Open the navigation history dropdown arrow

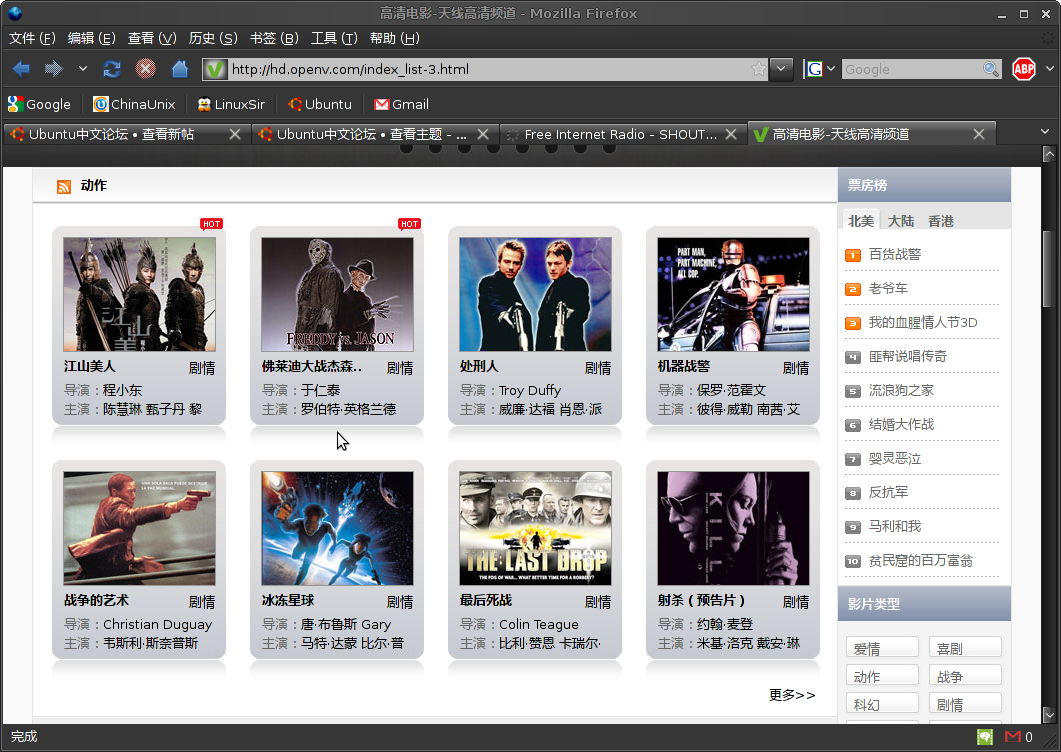83,68
